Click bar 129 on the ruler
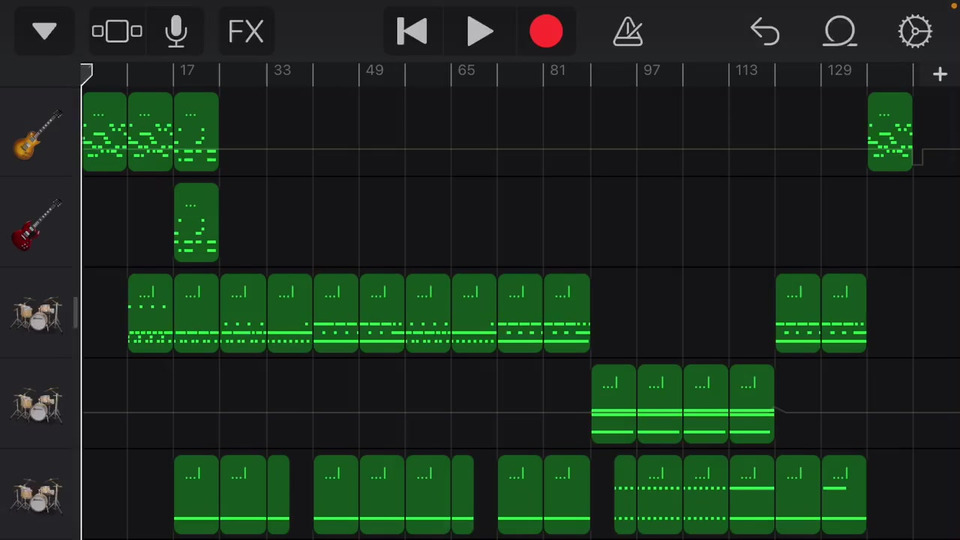The image size is (960, 540). click(x=839, y=70)
